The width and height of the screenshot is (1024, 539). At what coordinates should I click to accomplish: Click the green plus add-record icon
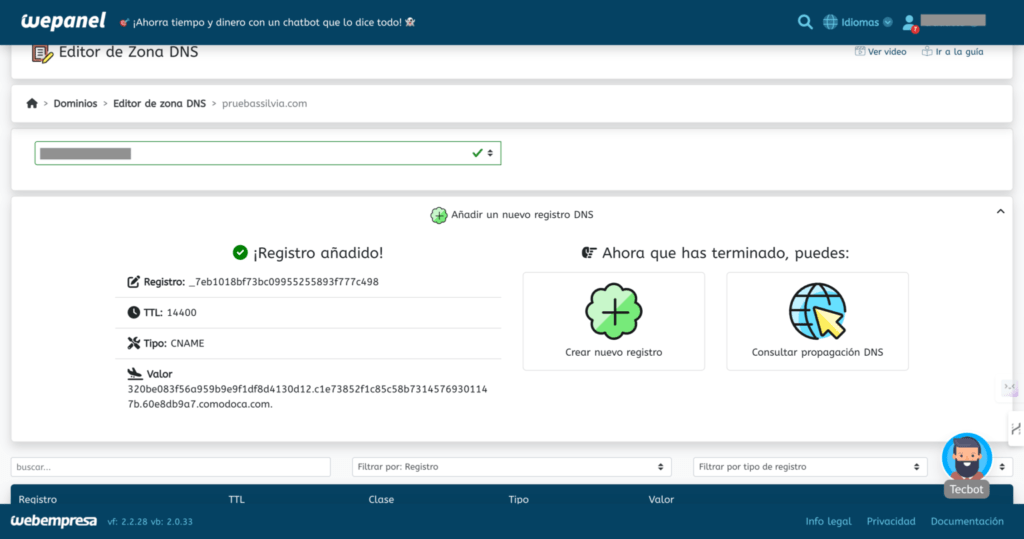[438, 215]
